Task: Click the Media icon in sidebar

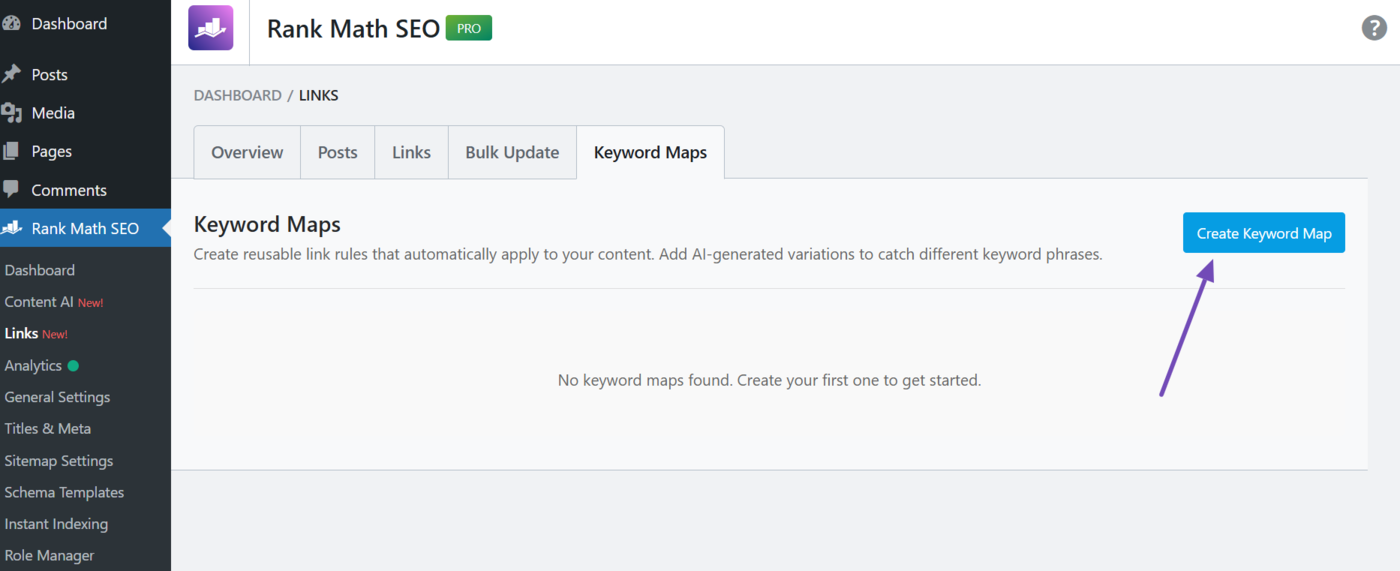Action: tap(11, 113)
